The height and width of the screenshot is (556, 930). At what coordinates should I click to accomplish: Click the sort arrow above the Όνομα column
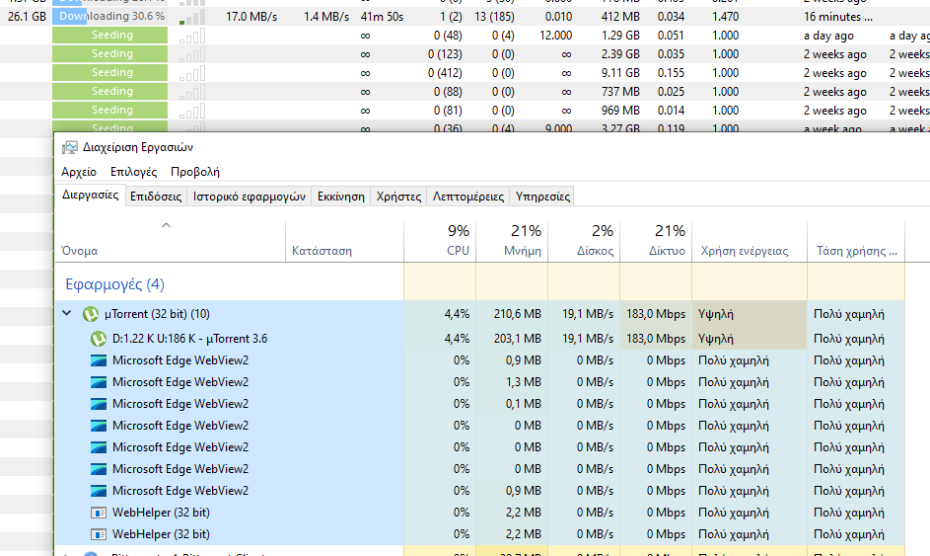(x=166, y=226)
